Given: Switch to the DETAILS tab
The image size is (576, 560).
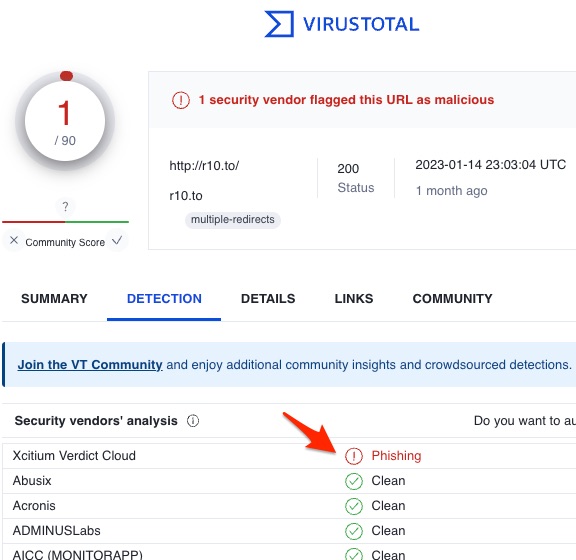Looking at the screenshot, I should [x=268, y=299].
